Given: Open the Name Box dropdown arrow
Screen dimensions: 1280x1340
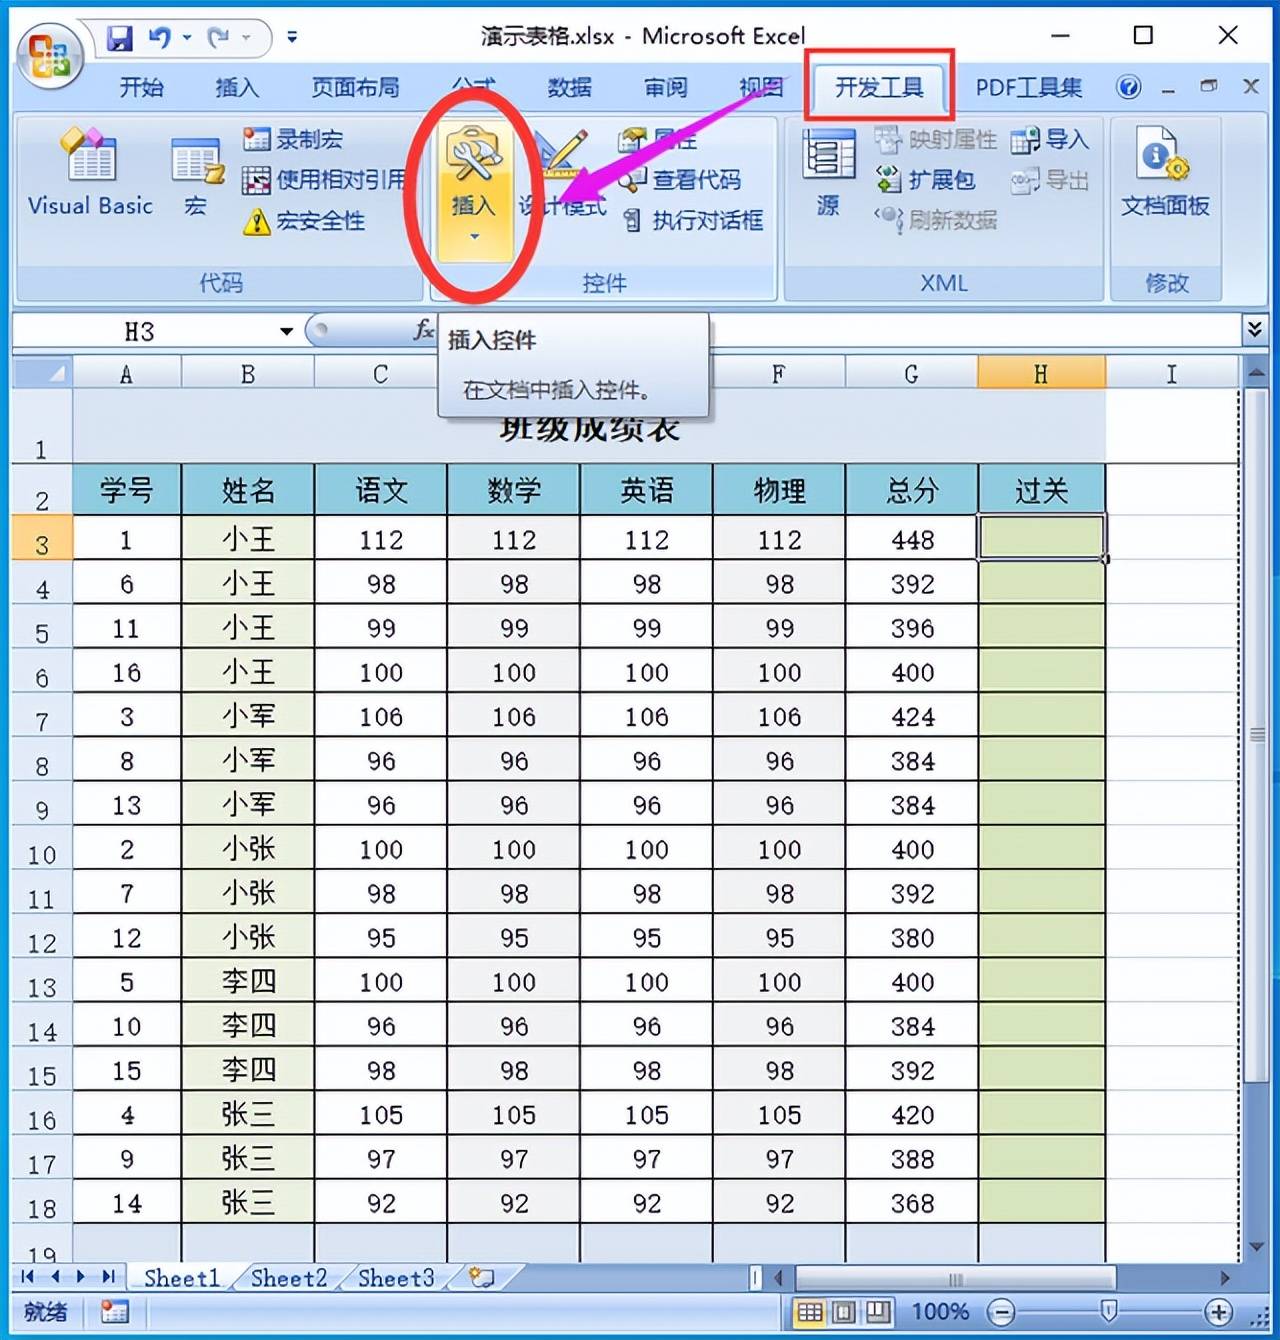Looking at the screenshot, I should [286, 331].
